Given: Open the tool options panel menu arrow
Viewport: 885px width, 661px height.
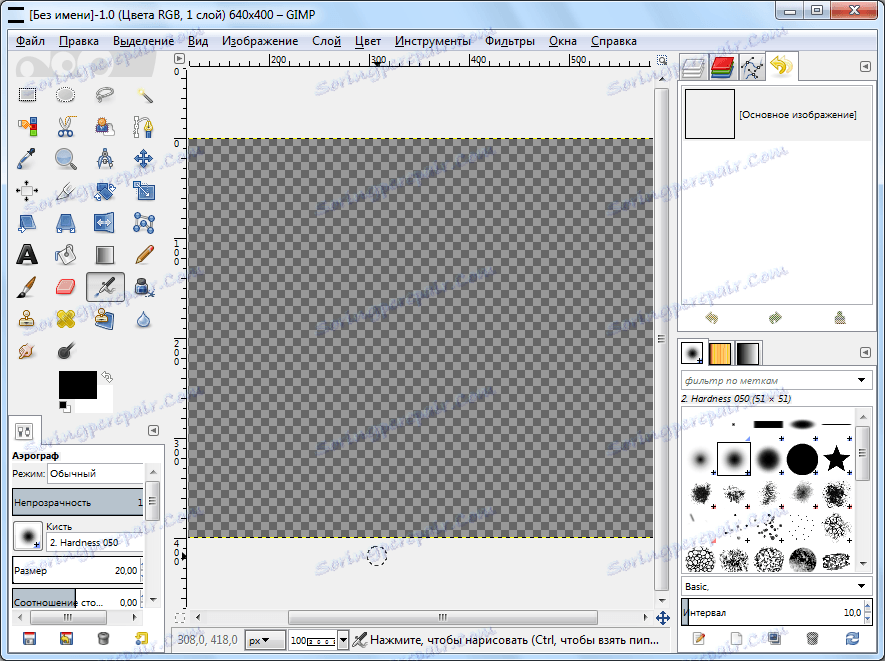Looking at the screenshot, I should (x=153, y=431).
